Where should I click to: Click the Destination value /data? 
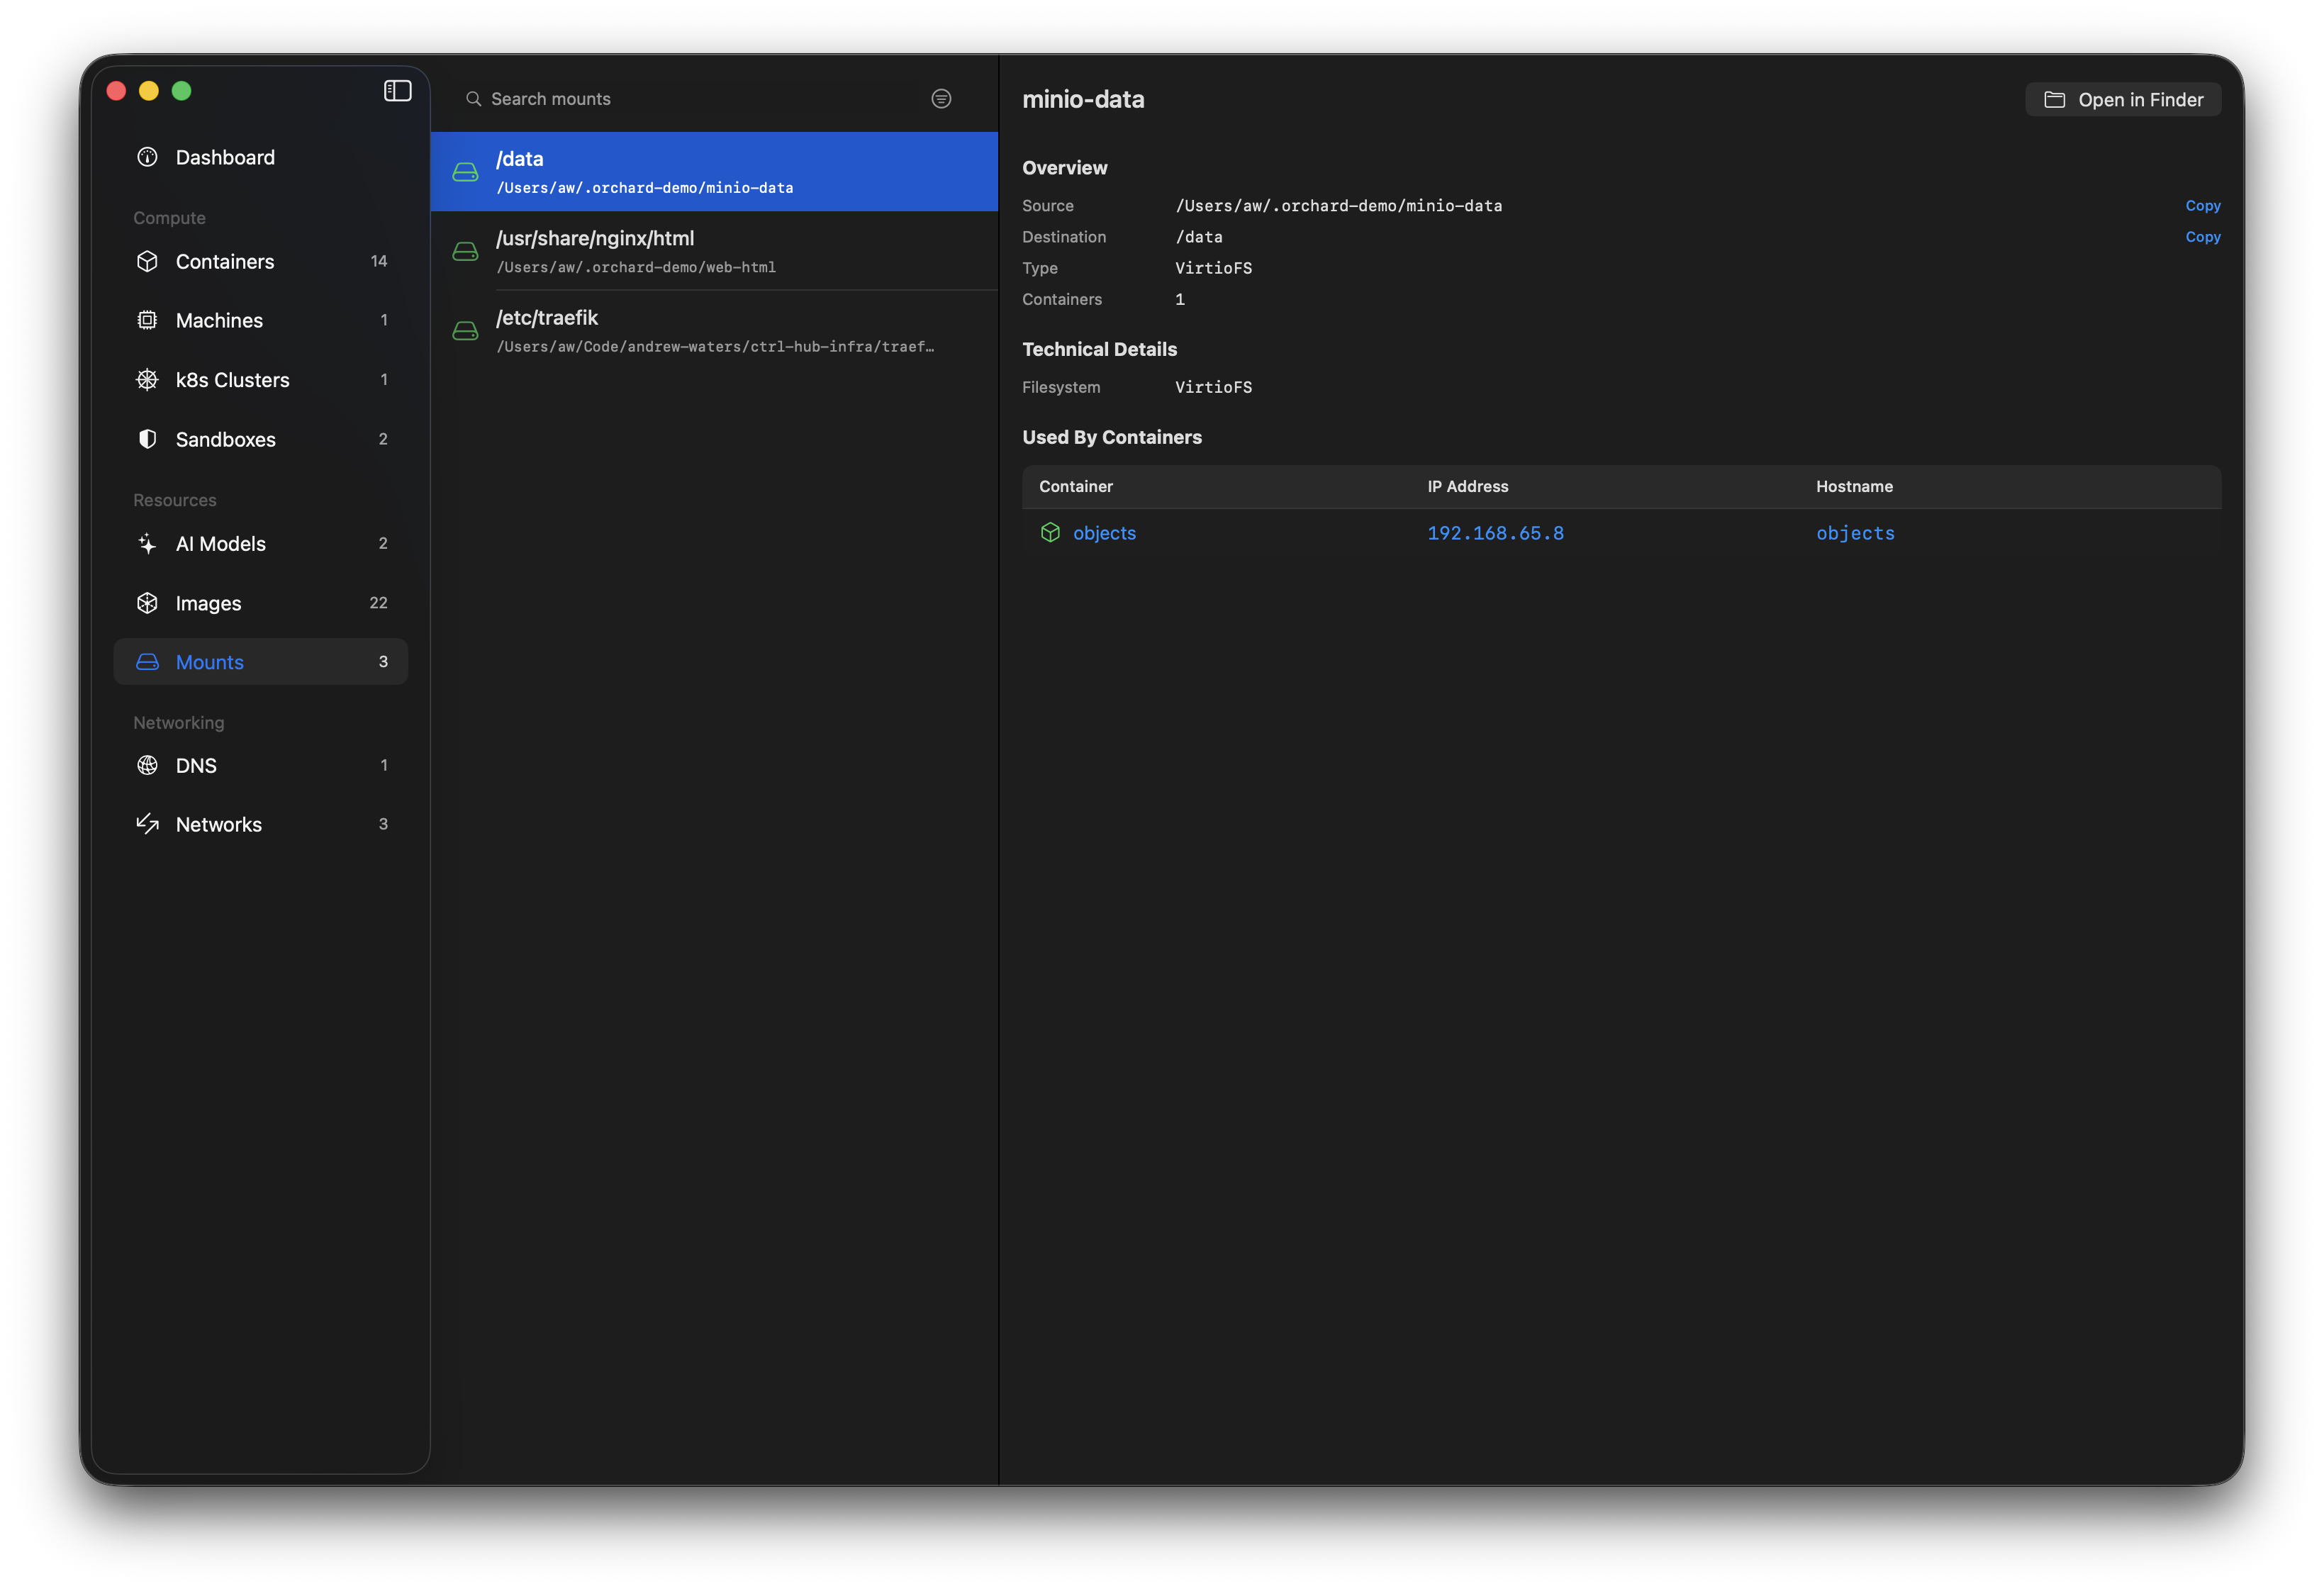click(1198, 236)
